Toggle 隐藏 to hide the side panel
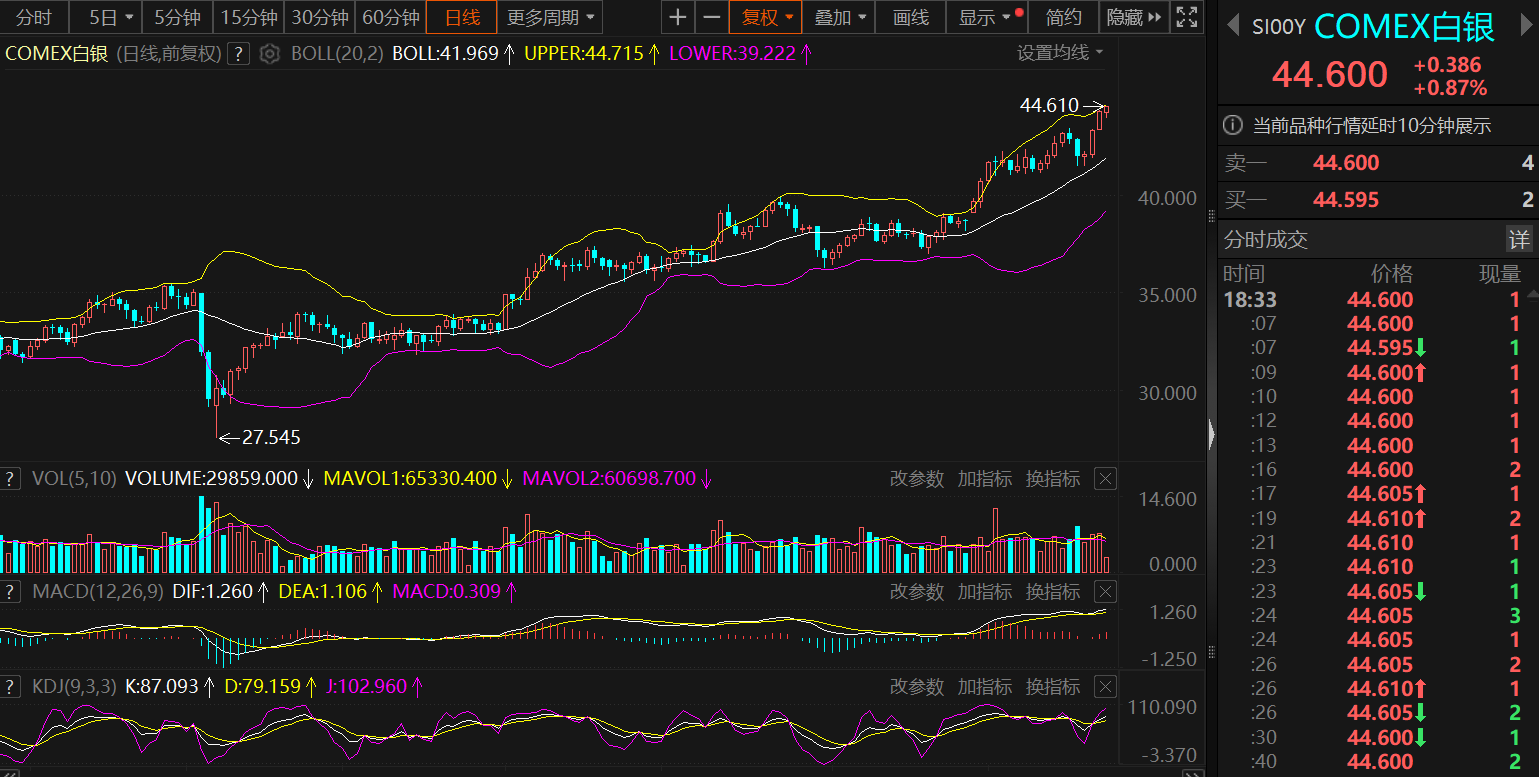Screen dimensions: 1539x777 click(1135, 17)
